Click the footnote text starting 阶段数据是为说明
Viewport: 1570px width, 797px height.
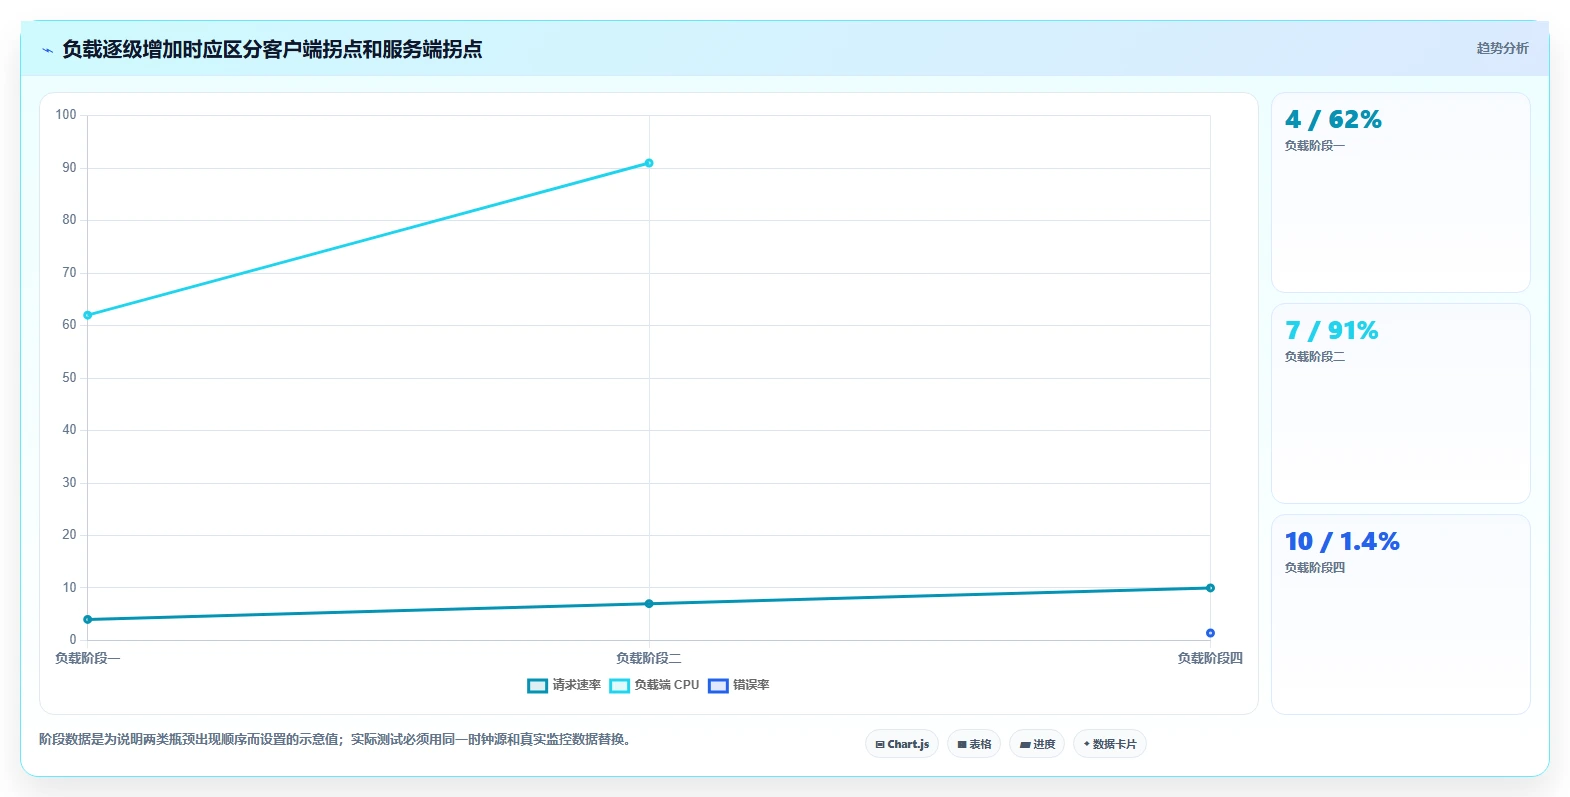tap(335, 740)
